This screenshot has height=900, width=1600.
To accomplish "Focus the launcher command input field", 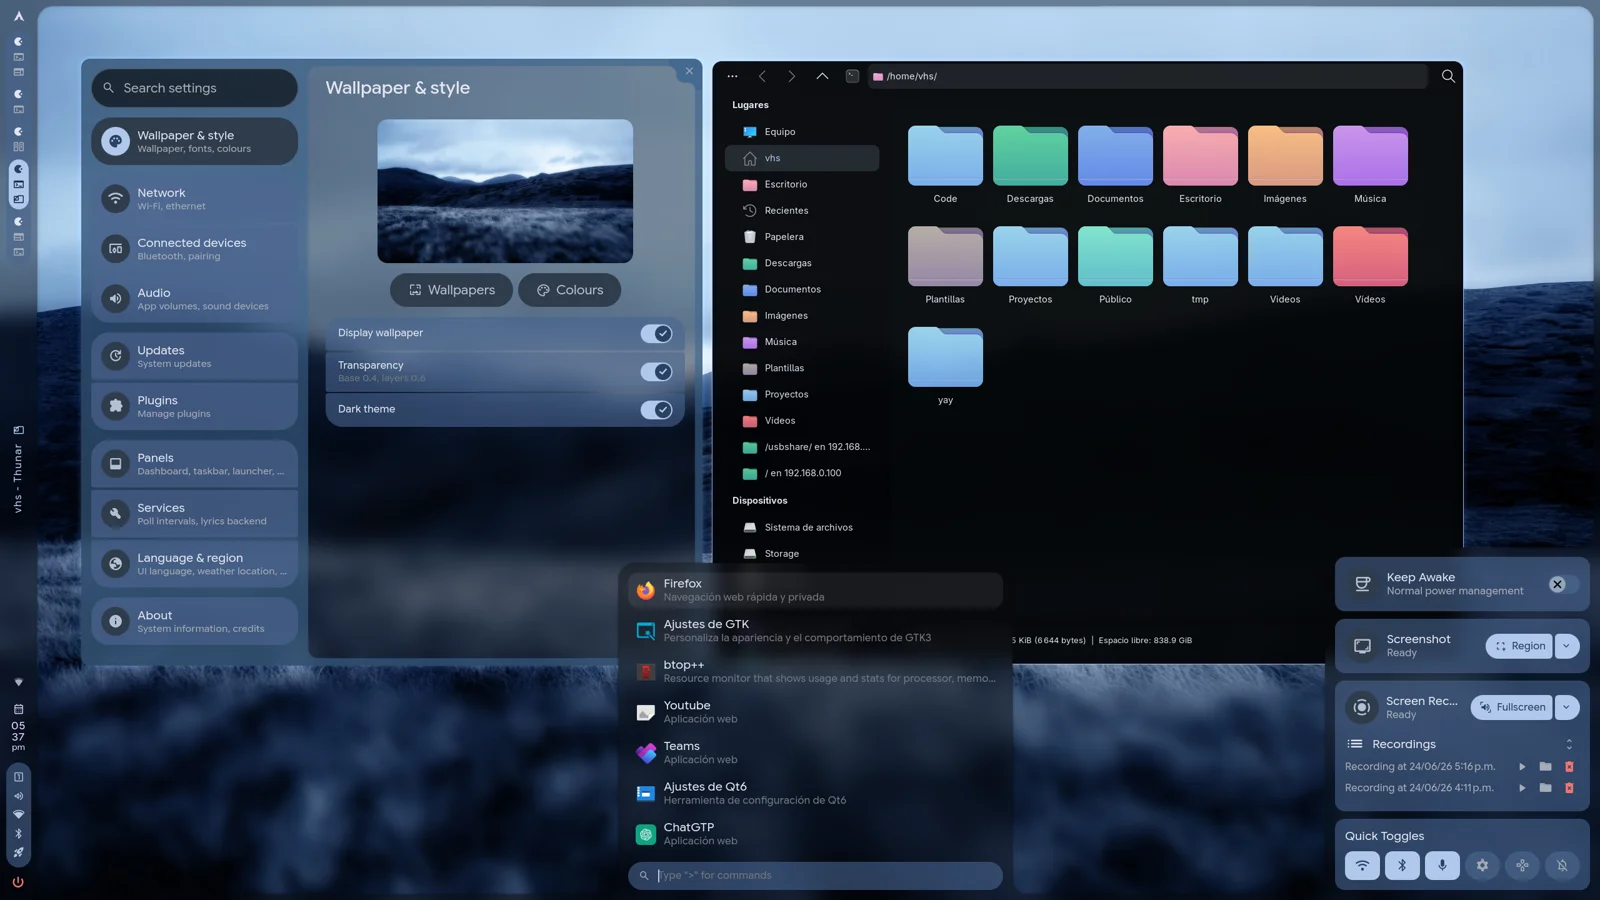I will click(x=815, y=875).
